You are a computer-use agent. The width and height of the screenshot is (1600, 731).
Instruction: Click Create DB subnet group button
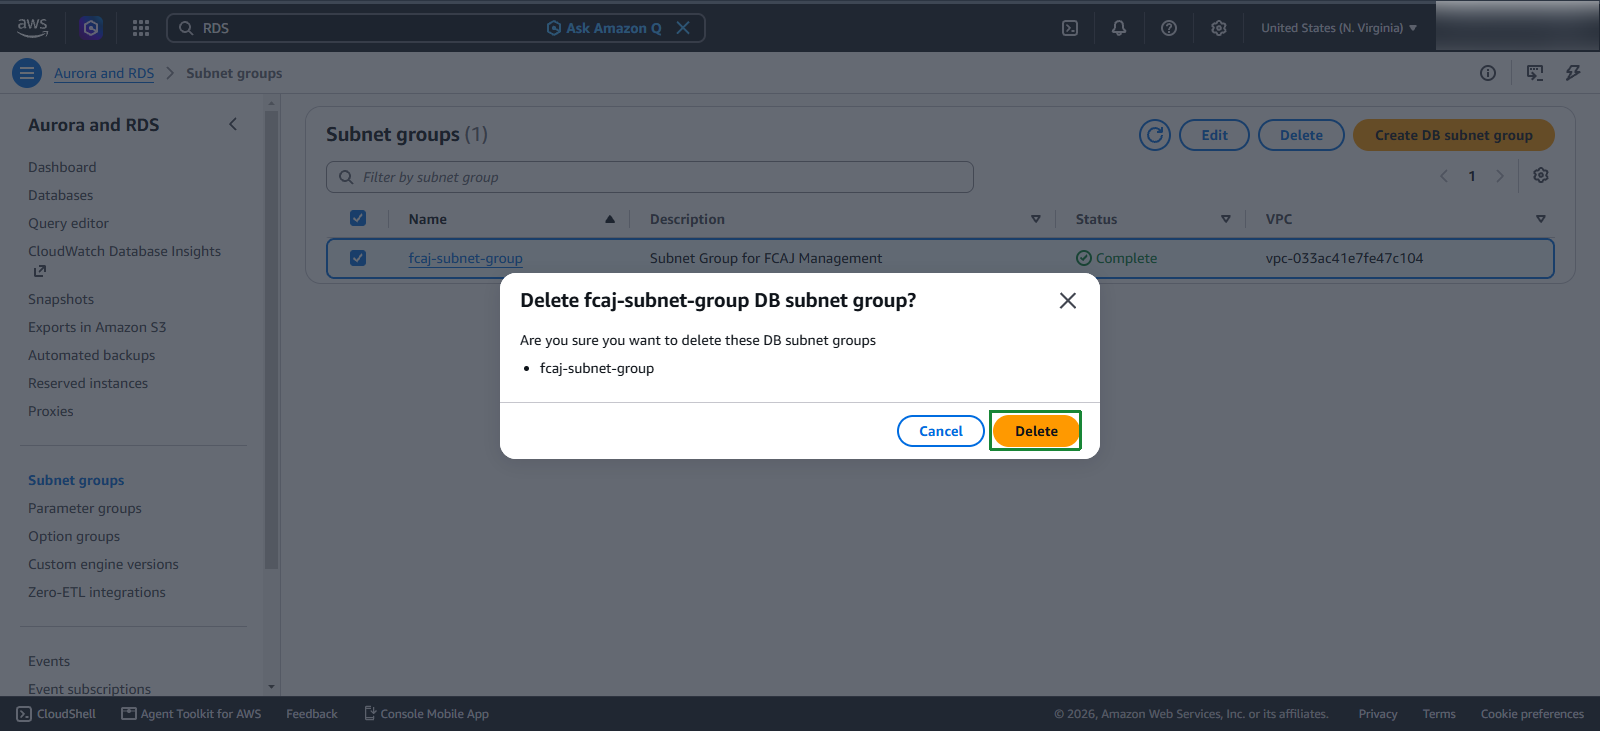pyautogui.click(x=1454, y=135)
